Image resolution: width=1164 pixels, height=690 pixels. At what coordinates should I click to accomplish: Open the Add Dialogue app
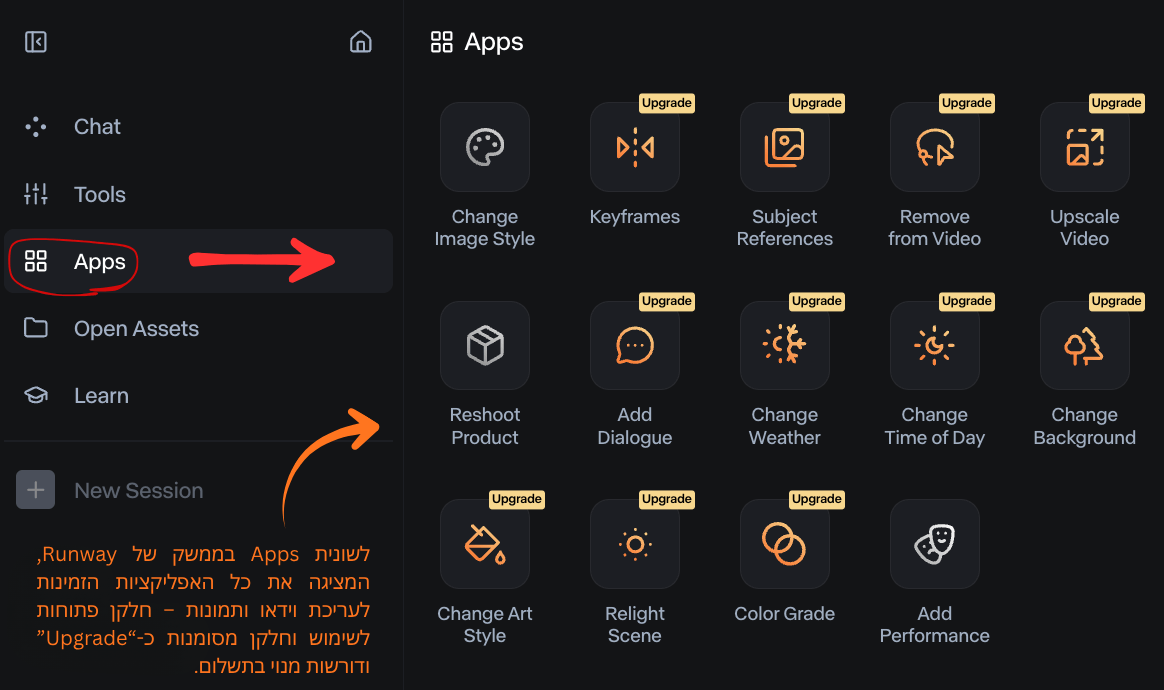[635, 346]
